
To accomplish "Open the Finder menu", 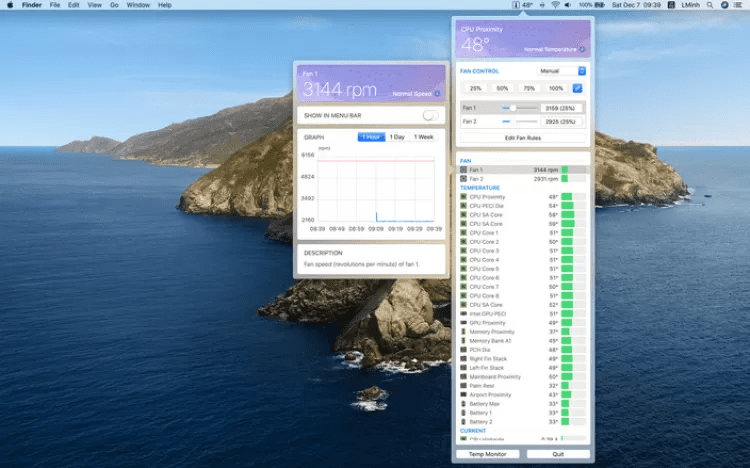I will coord(32,5).
